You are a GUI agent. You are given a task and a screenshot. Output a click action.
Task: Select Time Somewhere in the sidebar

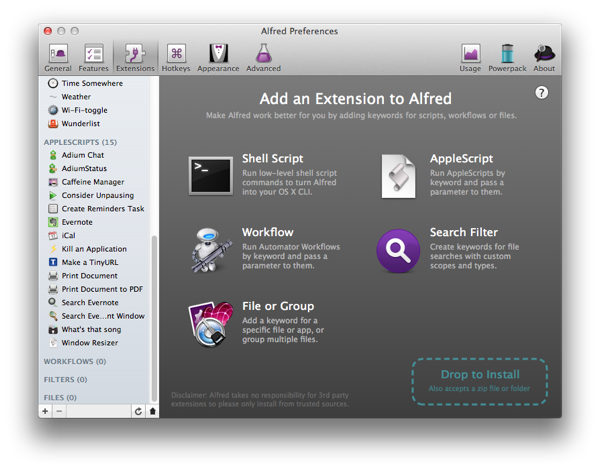[x=92, y=83]
